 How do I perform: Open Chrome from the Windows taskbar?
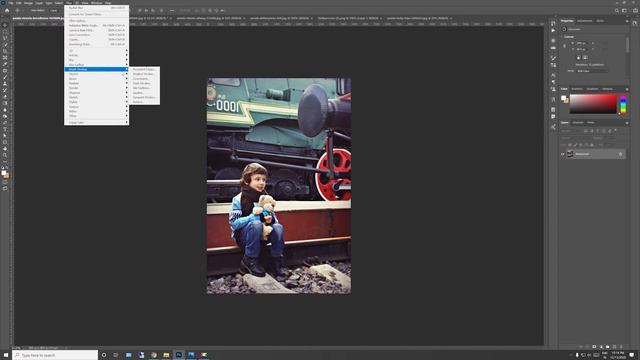[x=153, y=355]
